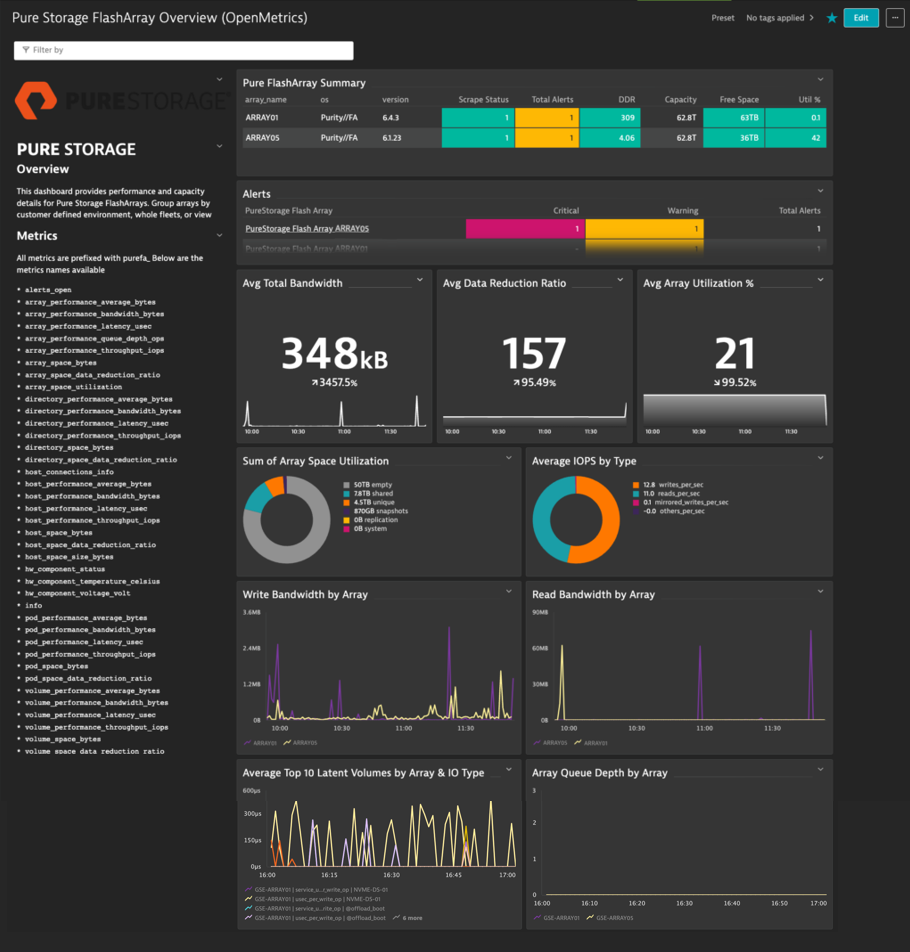This screenshot has width=910, height=952.
Task: Toggle ARRAY05 series in Read Bandwidth legend
Action: pyautogui.click(x=550, y=743)
